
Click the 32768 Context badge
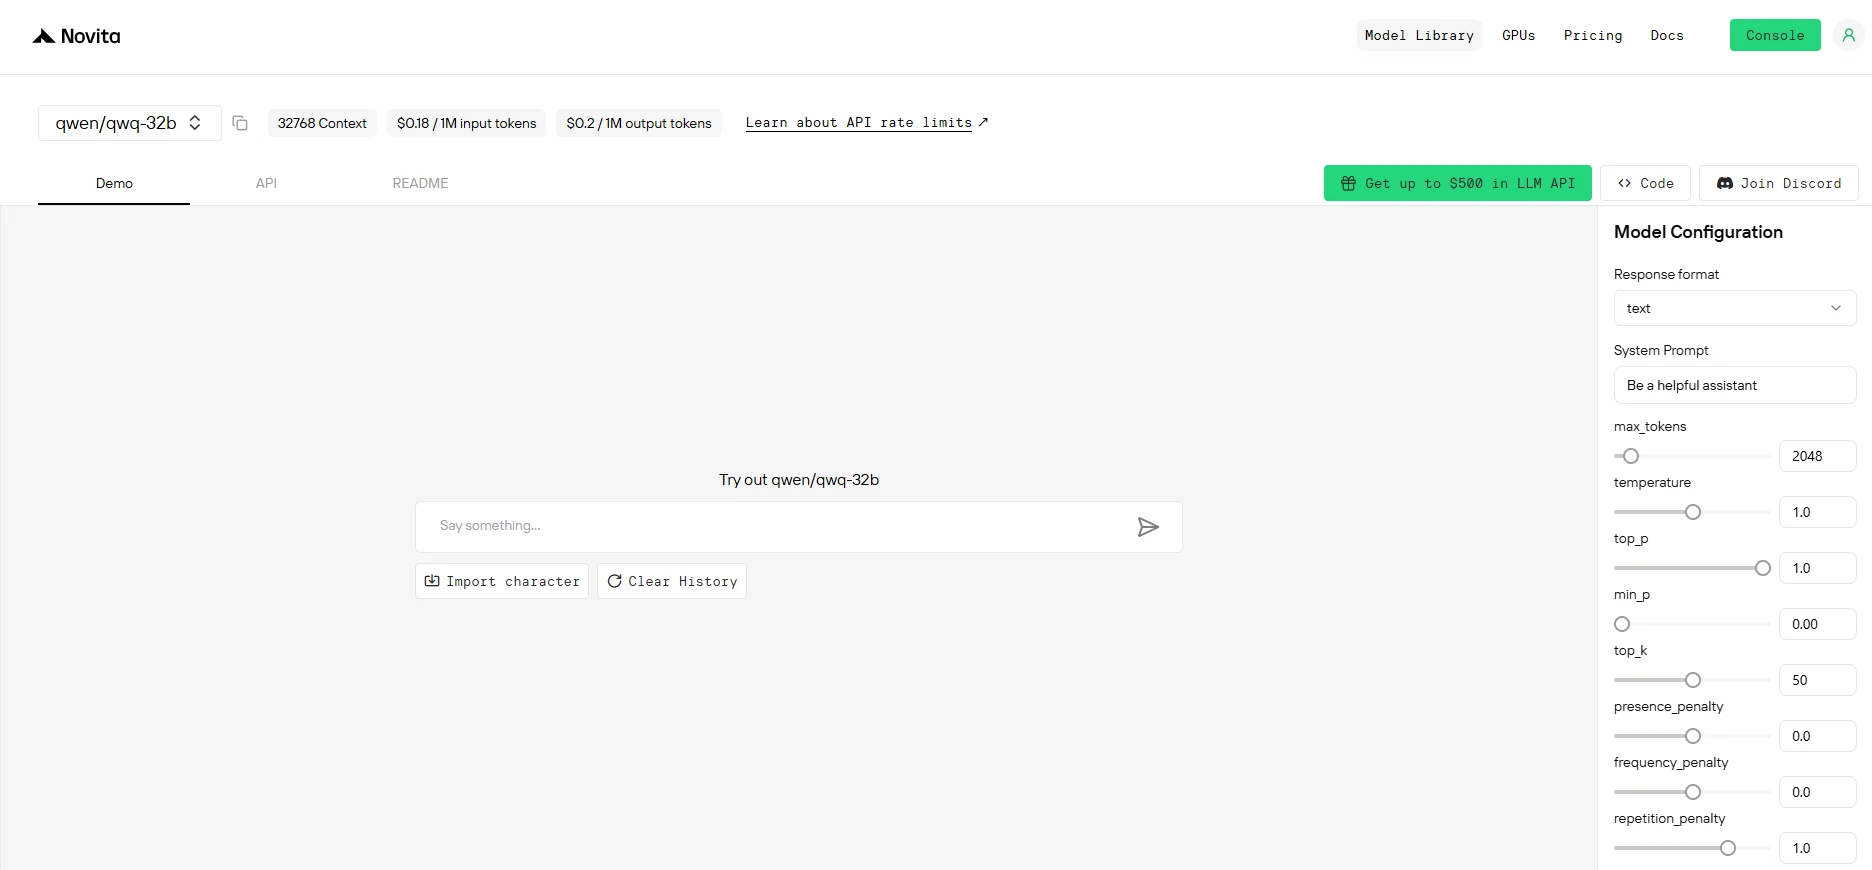pos(322,123)
